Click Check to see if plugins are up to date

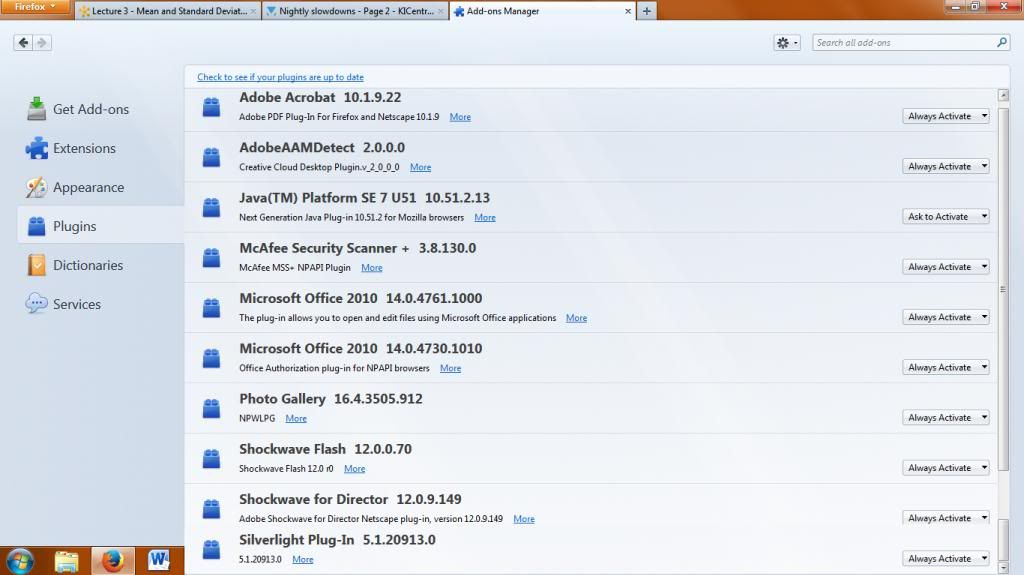[x=280, y=77]
